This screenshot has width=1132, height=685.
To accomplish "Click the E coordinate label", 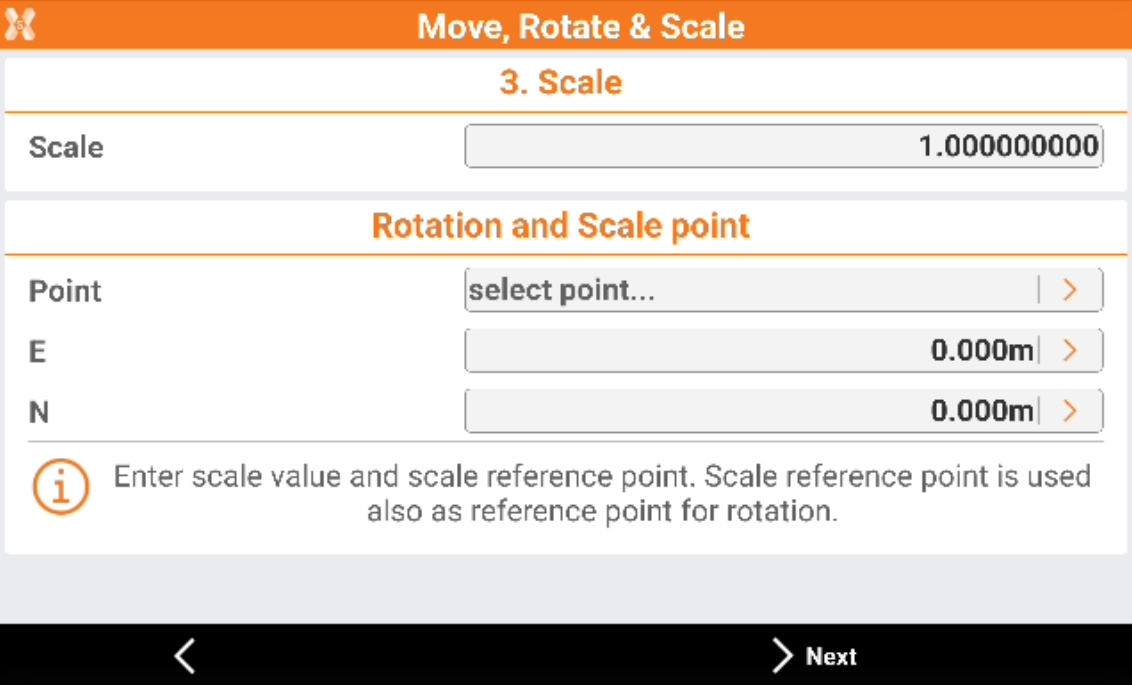I will [x=37, y=351].
